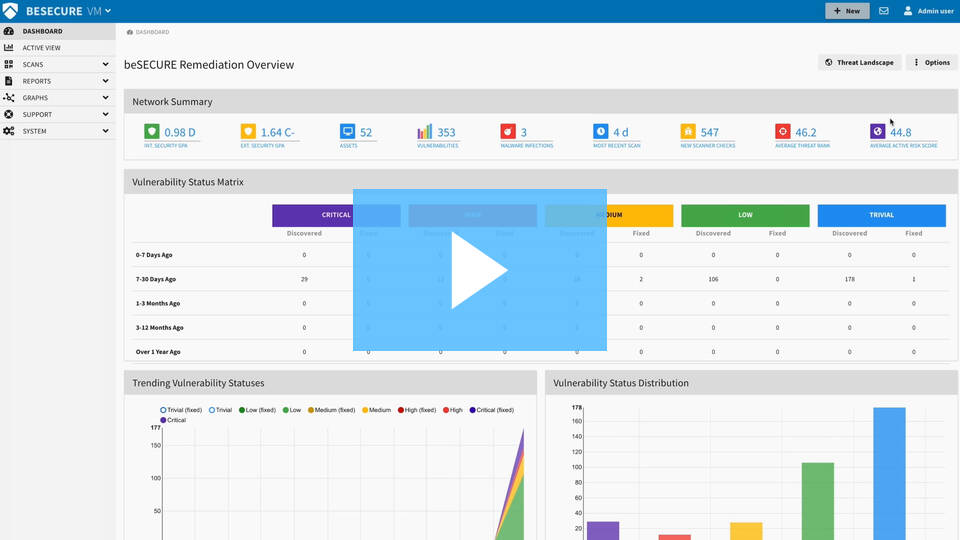
Task: Select Dashboard in the sidebar
Action: [x=58, y=31]
